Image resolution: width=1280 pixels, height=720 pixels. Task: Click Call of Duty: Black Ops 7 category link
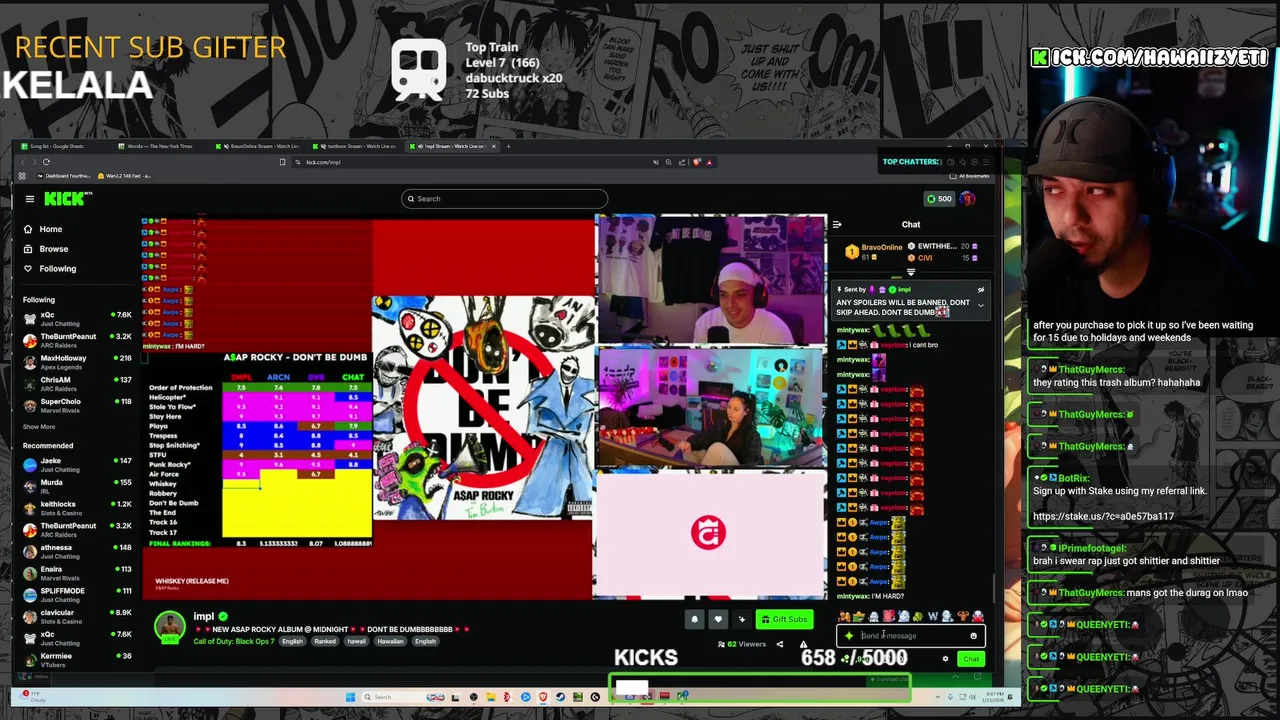tap(233, 641)
